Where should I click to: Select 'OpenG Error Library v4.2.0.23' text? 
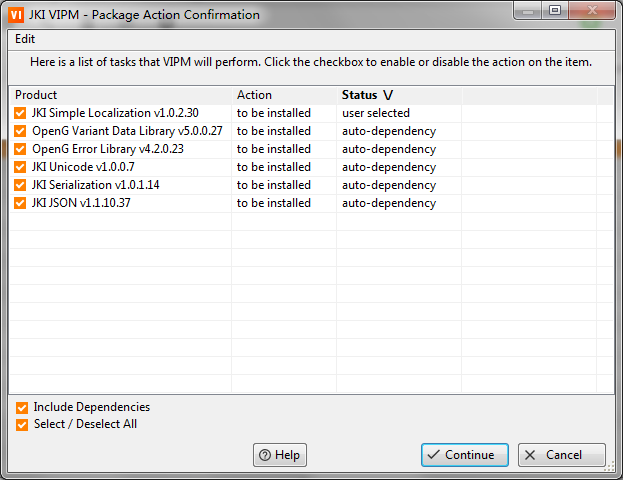point(108,149)
